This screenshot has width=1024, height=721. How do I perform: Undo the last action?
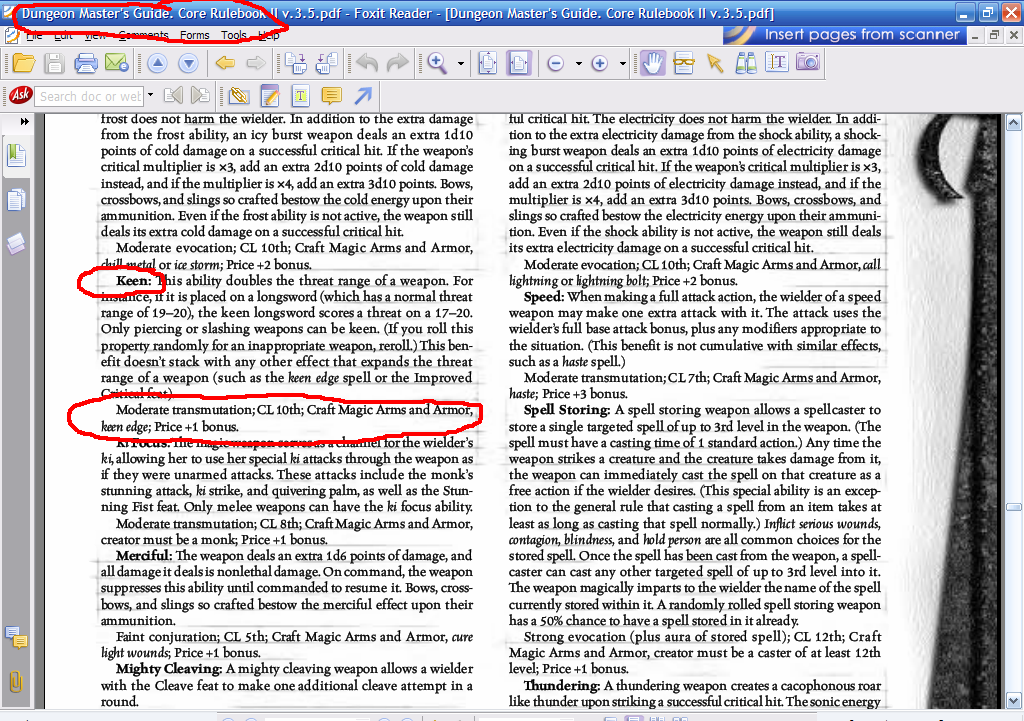coord(366,63)
